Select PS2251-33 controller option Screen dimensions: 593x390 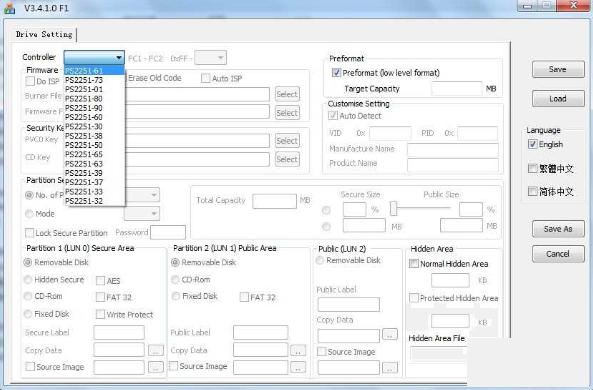(x=94, y=191)
